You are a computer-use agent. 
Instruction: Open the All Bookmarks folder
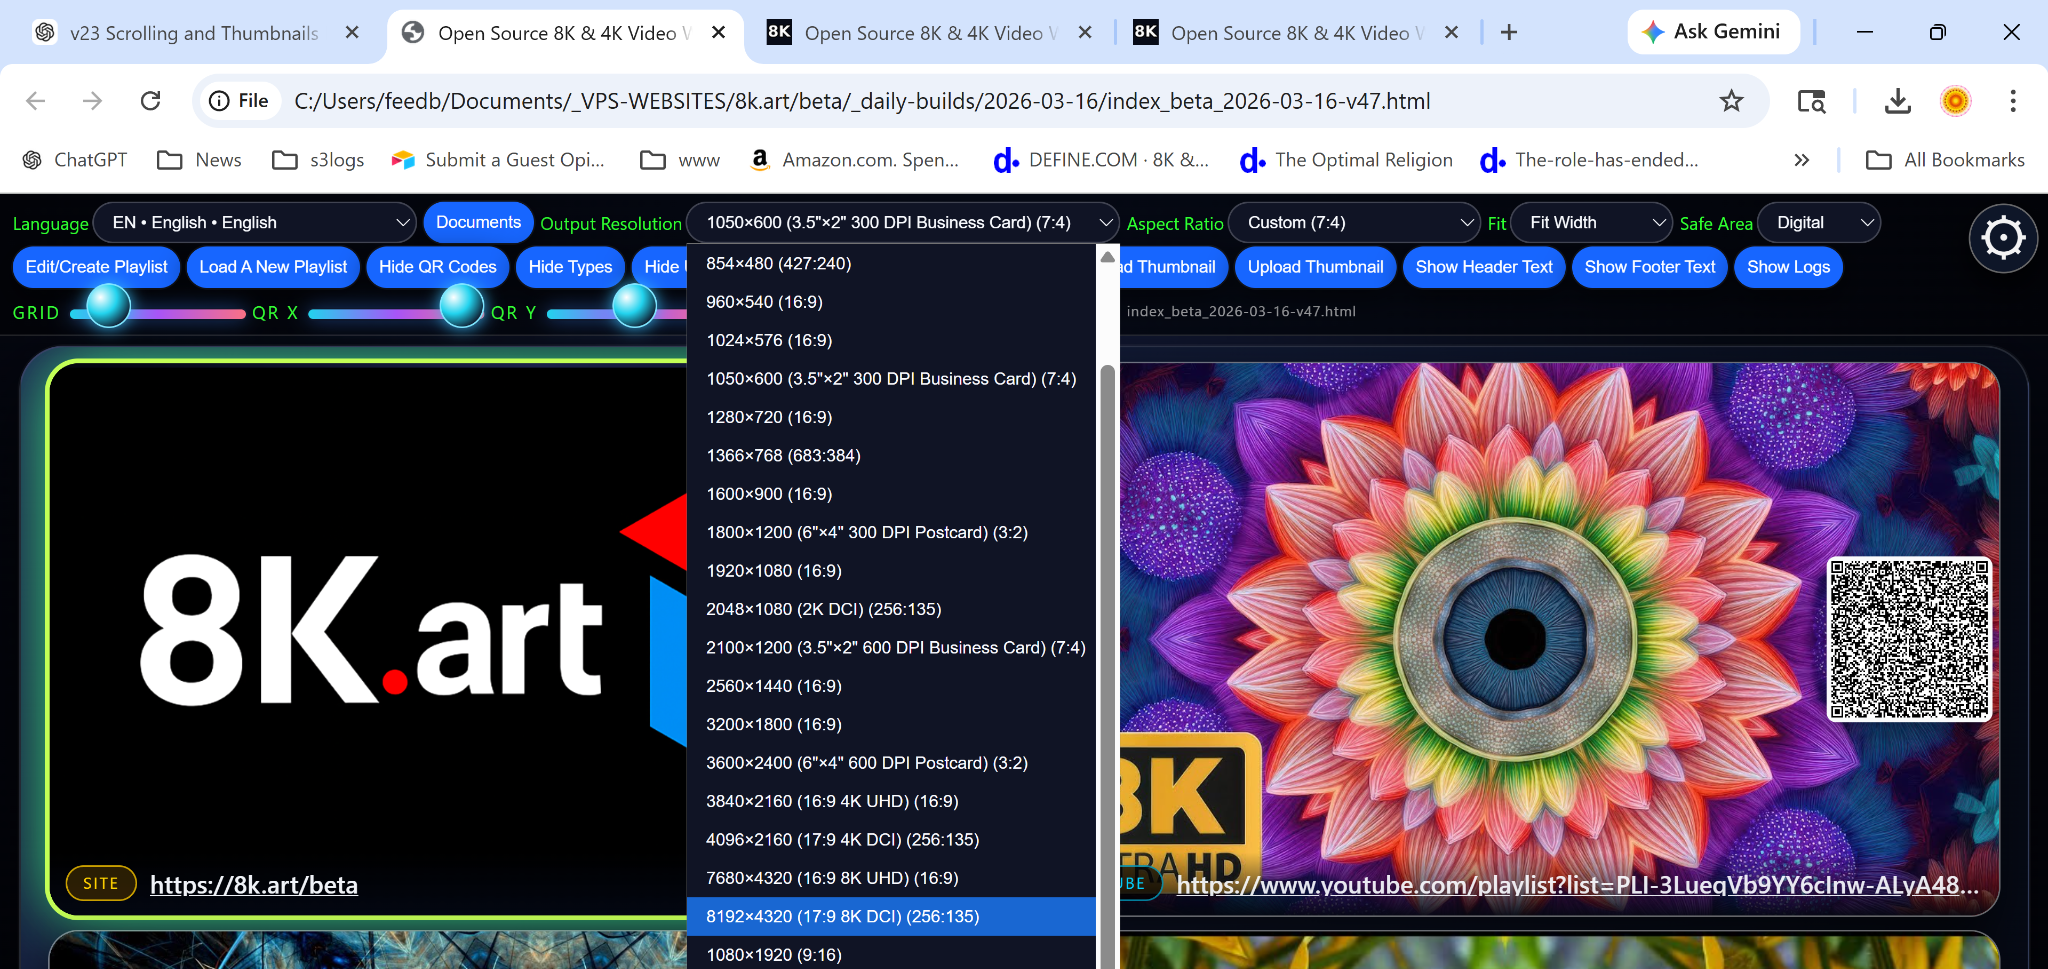pyautogui.click(x=1945, y=160)
